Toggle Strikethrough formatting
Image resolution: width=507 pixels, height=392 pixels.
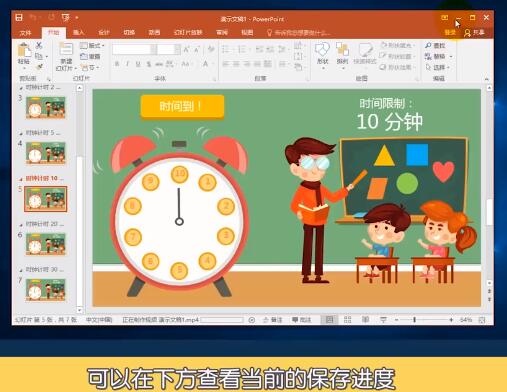[159, 64]
